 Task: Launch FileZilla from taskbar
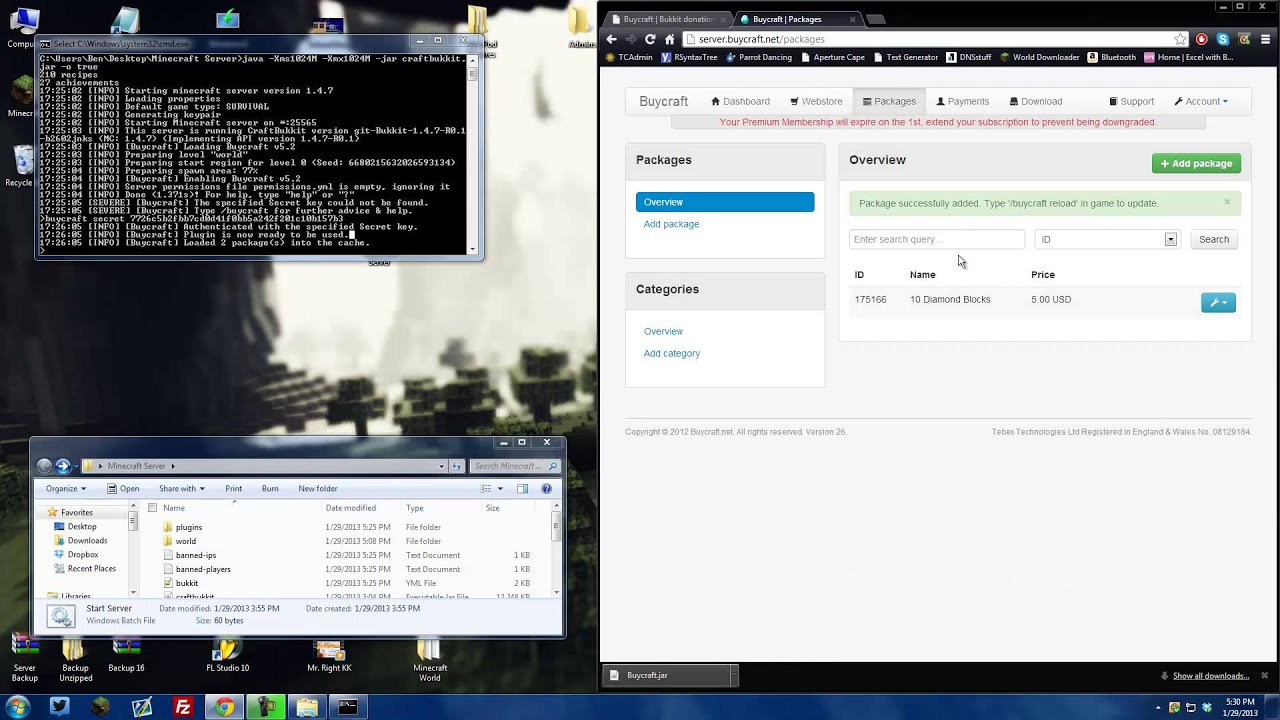click(x=183, y=707)
